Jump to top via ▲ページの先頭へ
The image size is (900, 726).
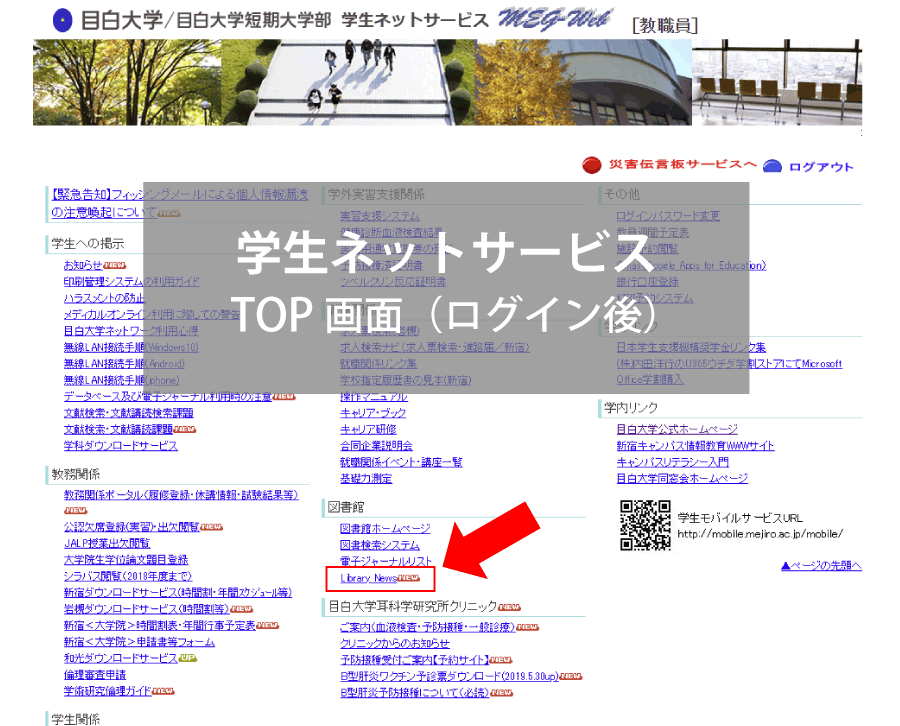tap(821, 566)
